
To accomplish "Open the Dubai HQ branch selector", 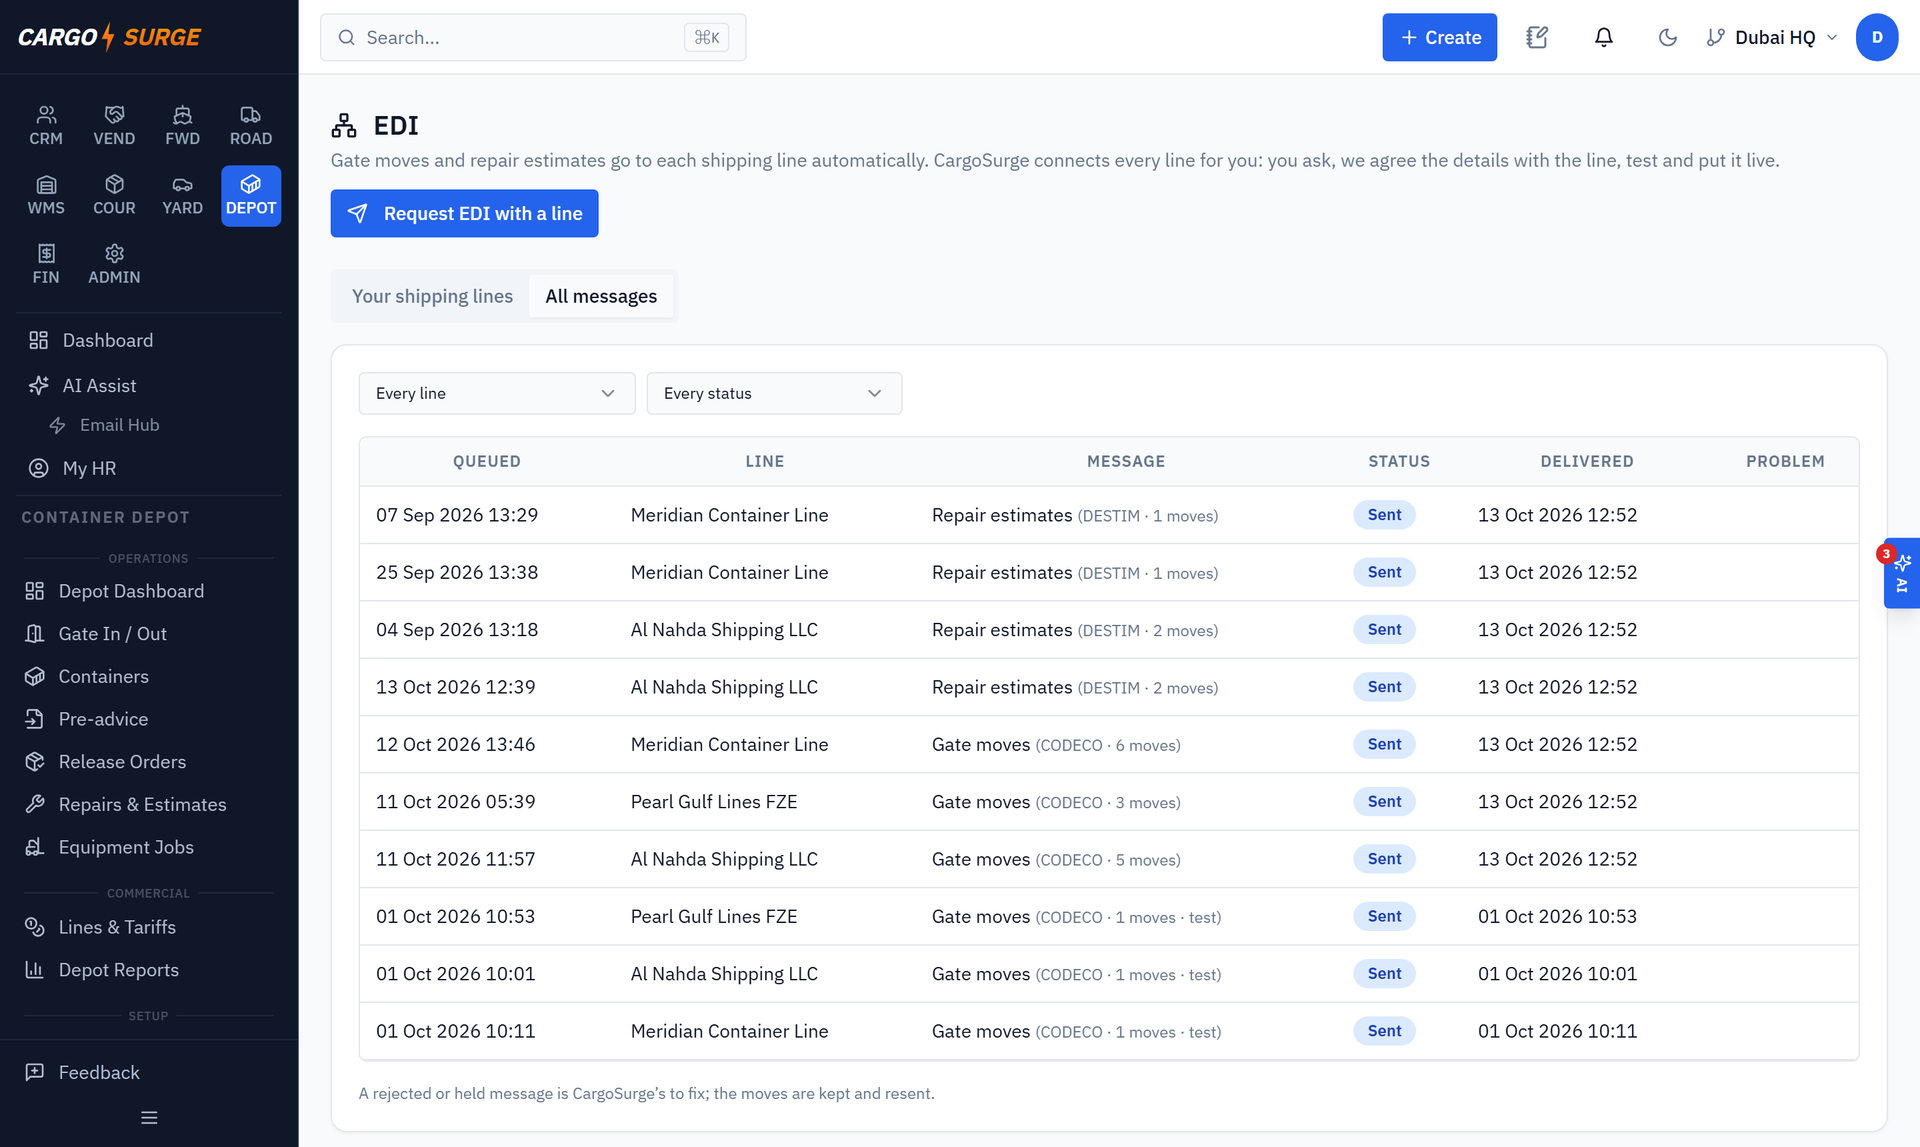I will [x=1771, y=37].
